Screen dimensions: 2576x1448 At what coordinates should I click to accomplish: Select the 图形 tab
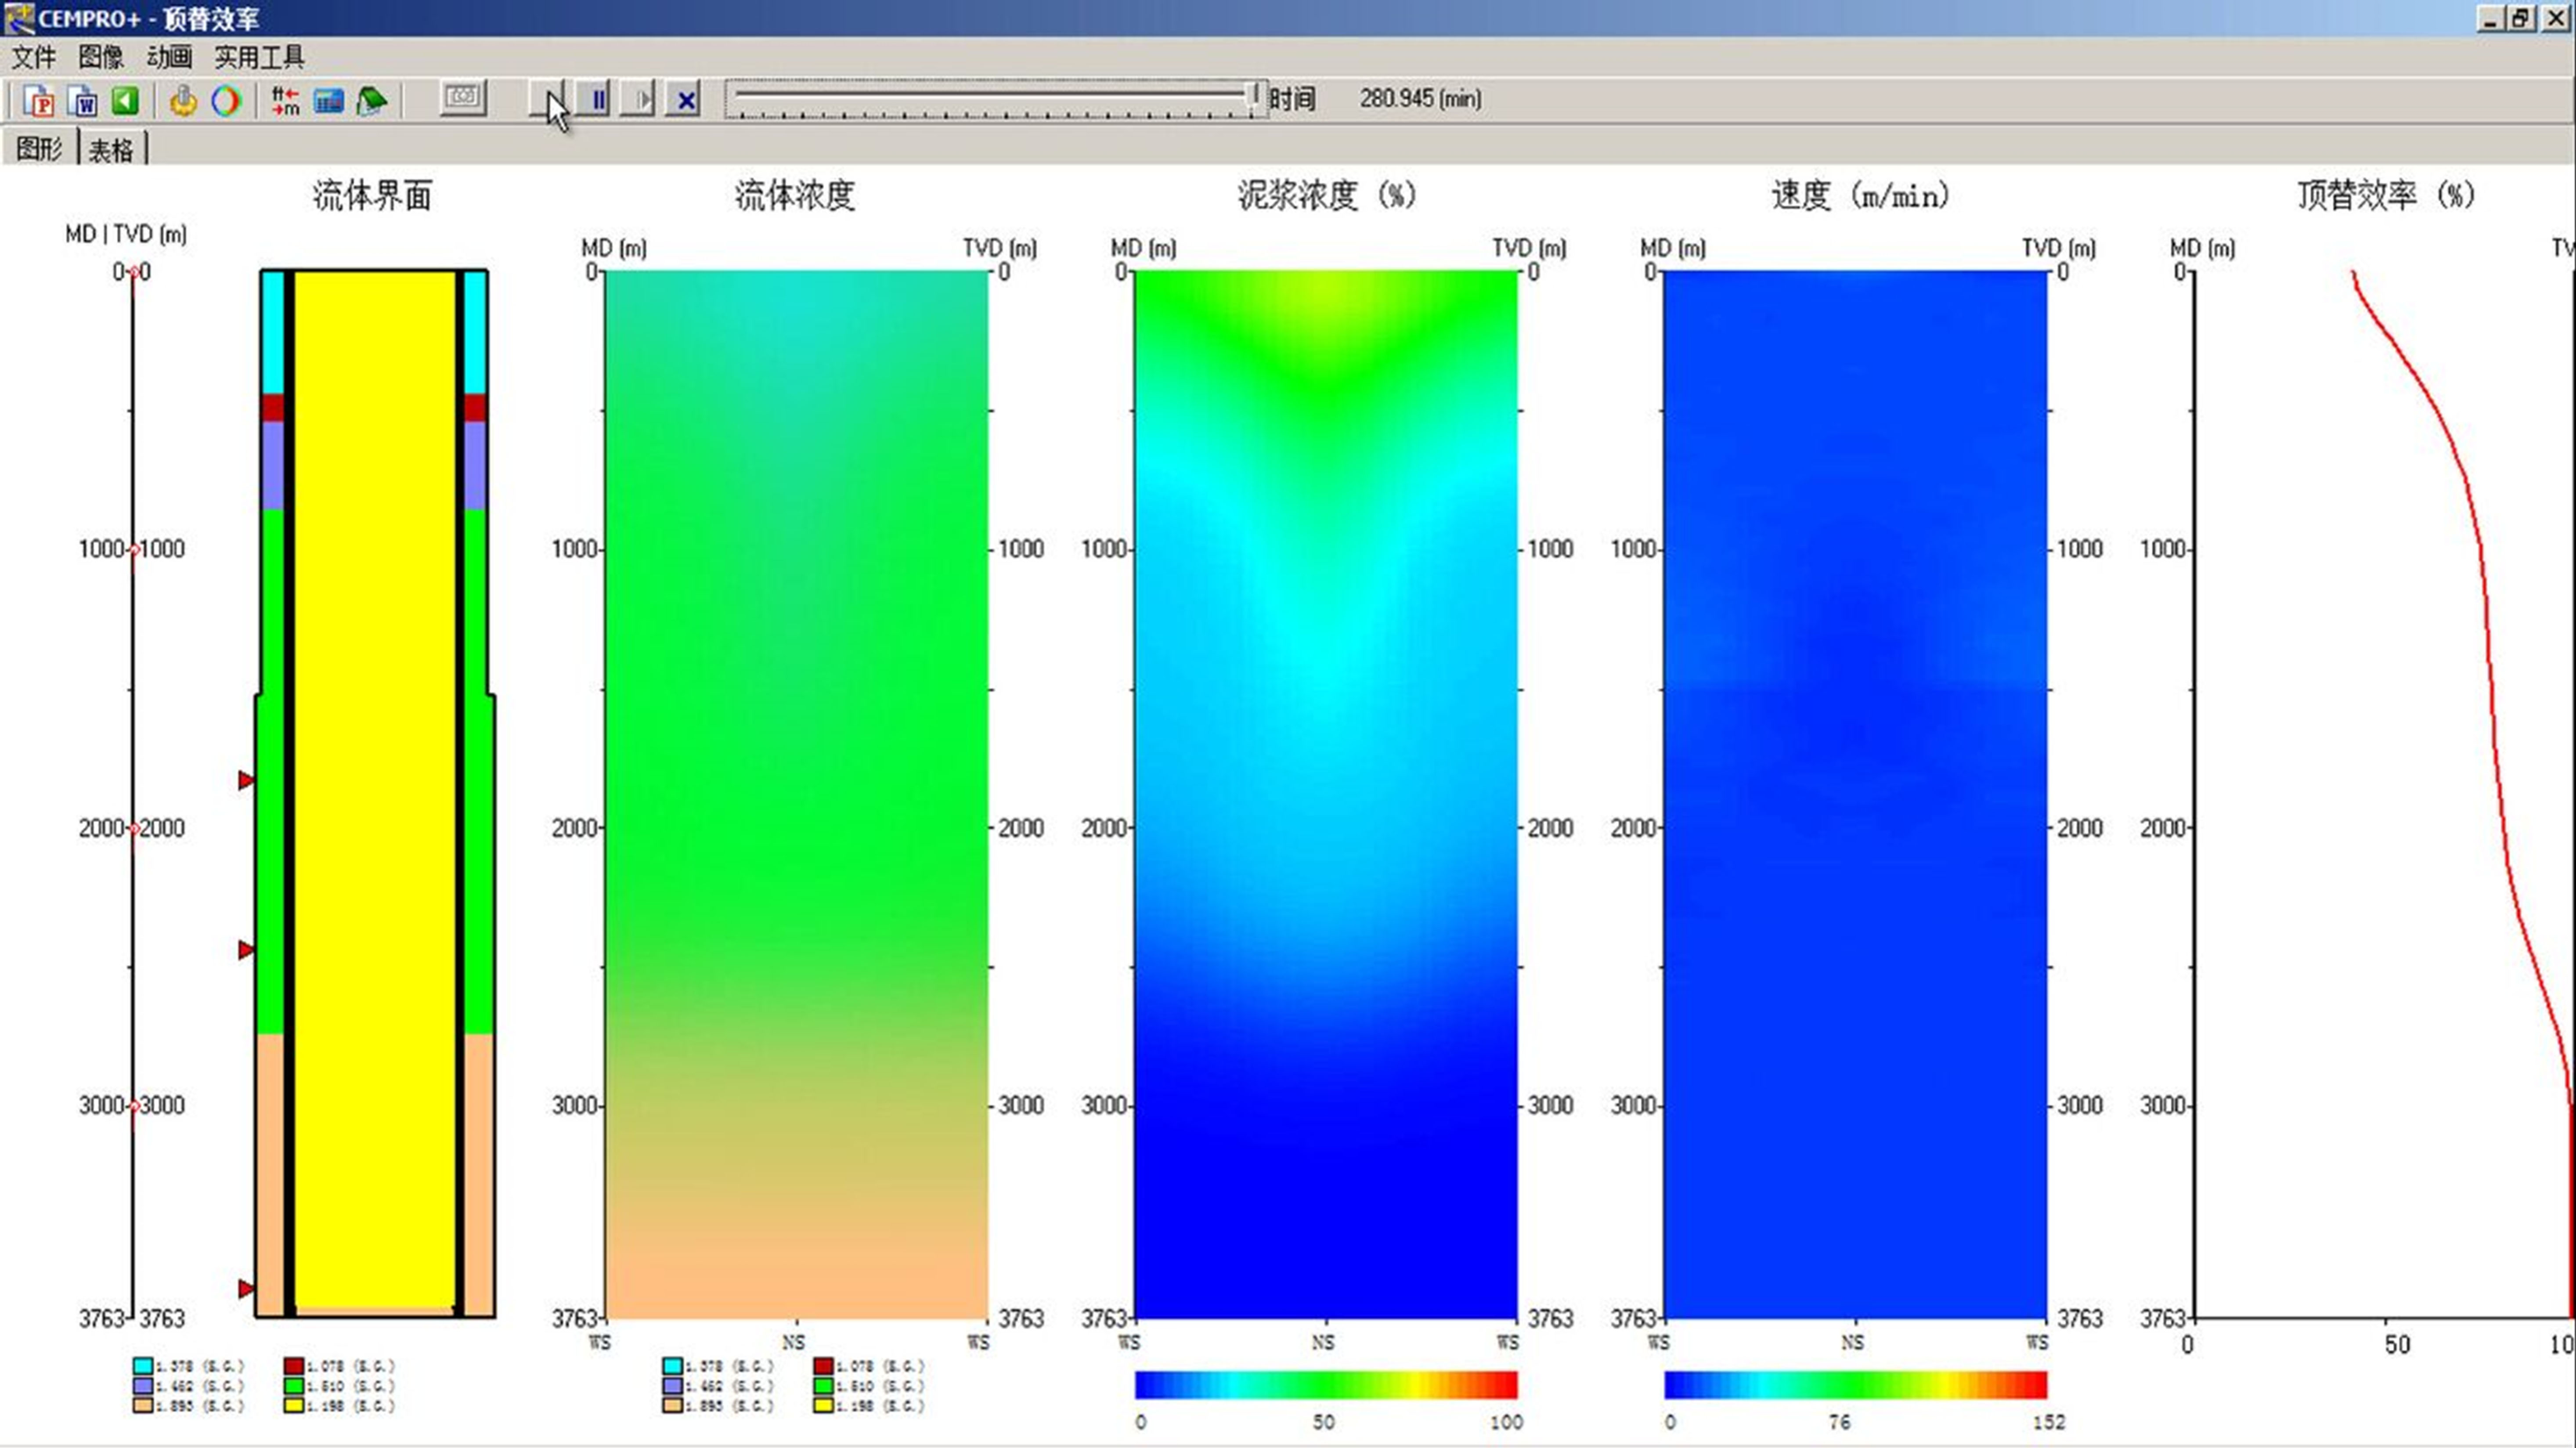[x=40, y=149]
